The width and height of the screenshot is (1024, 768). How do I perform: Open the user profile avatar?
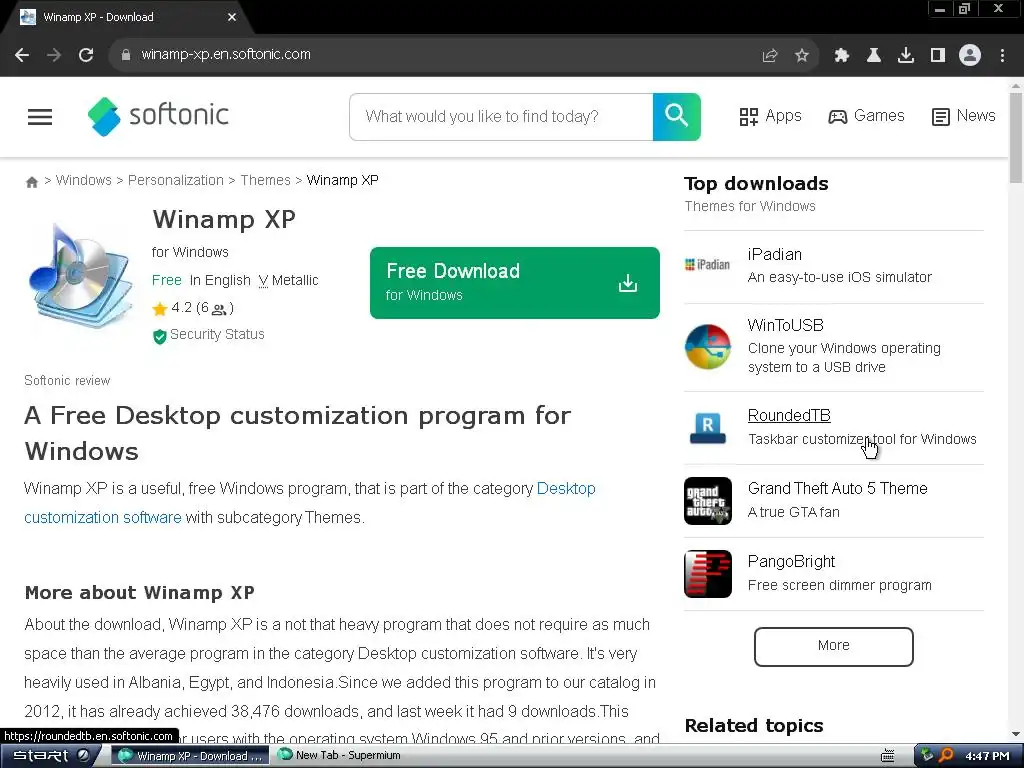[970, 55]
